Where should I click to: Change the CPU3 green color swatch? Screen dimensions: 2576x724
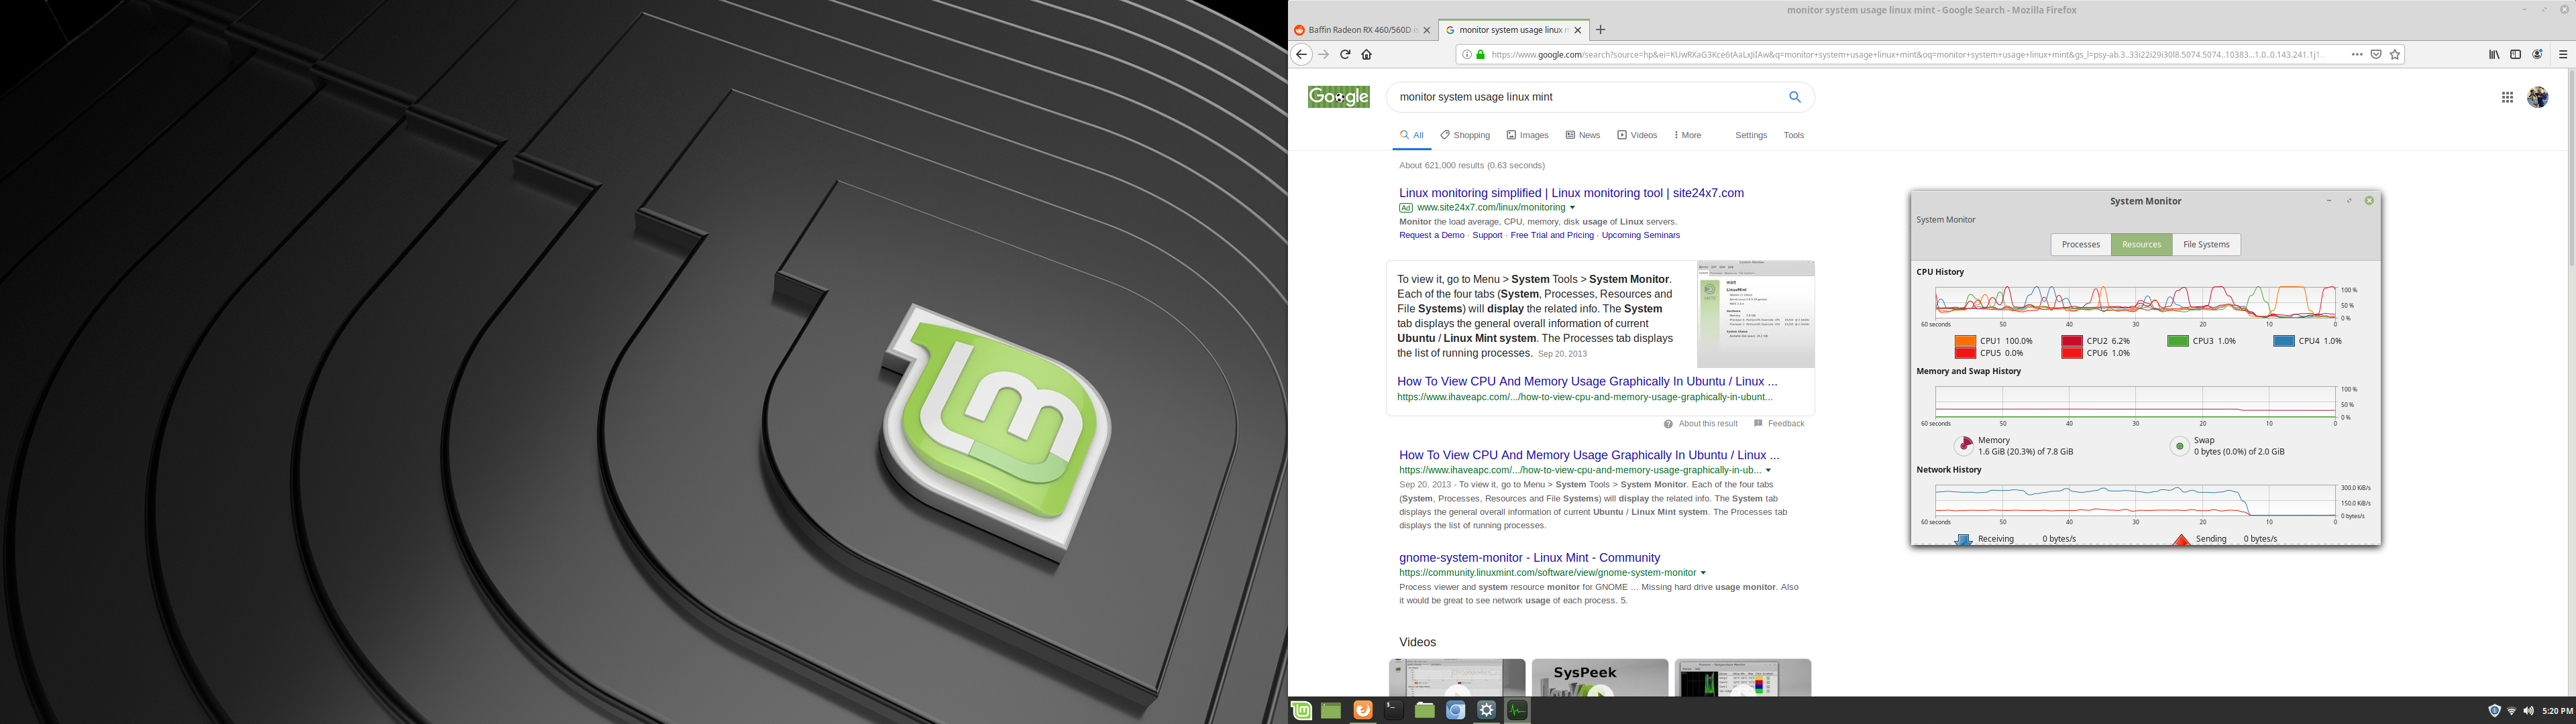tap(2177, 341)
